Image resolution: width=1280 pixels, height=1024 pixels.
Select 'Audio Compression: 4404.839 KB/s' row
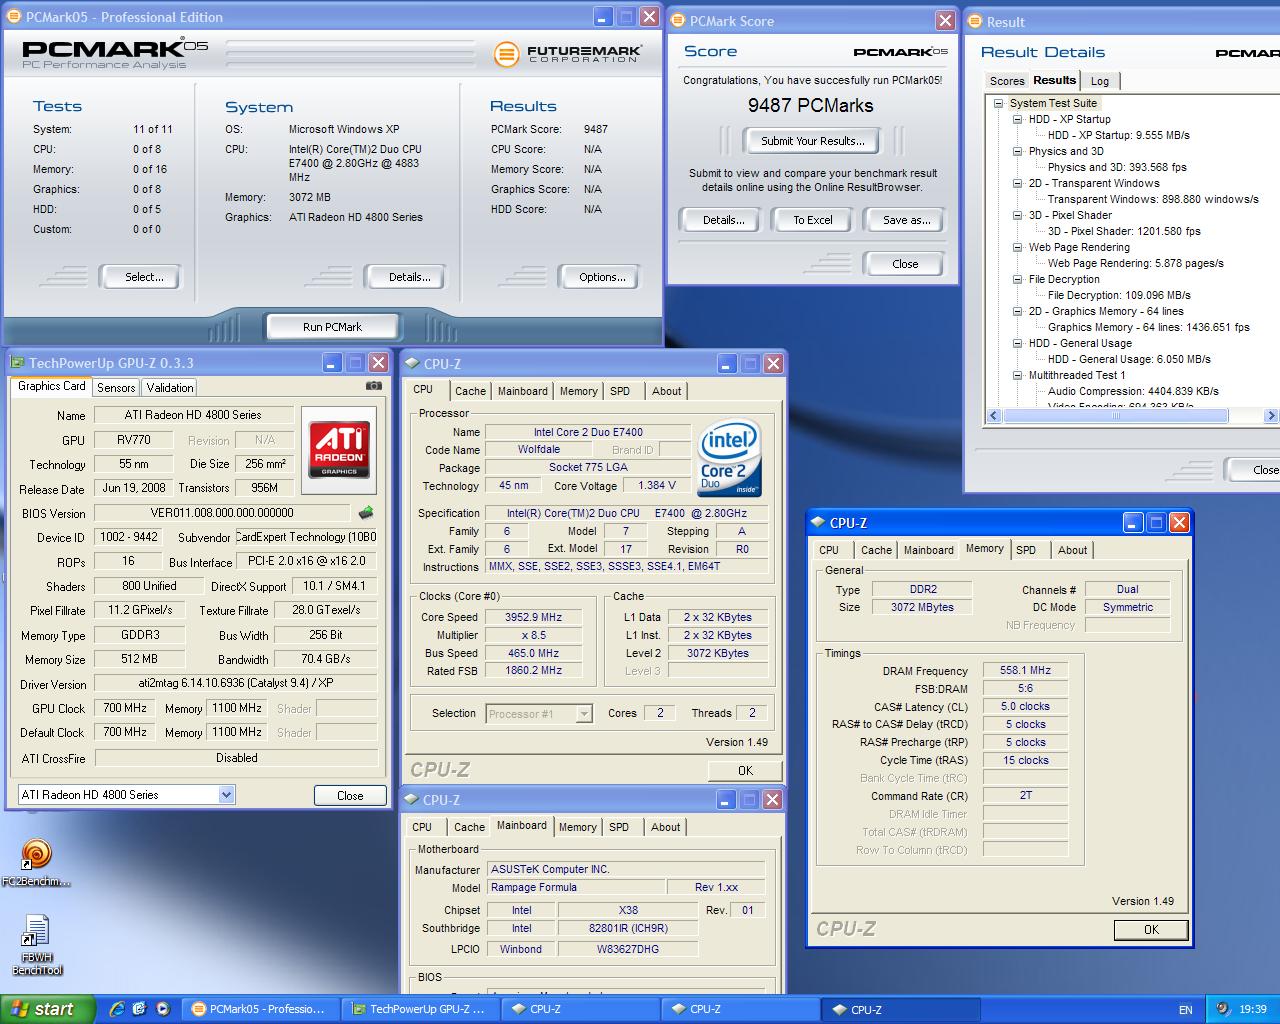(x=1133, y=391)
